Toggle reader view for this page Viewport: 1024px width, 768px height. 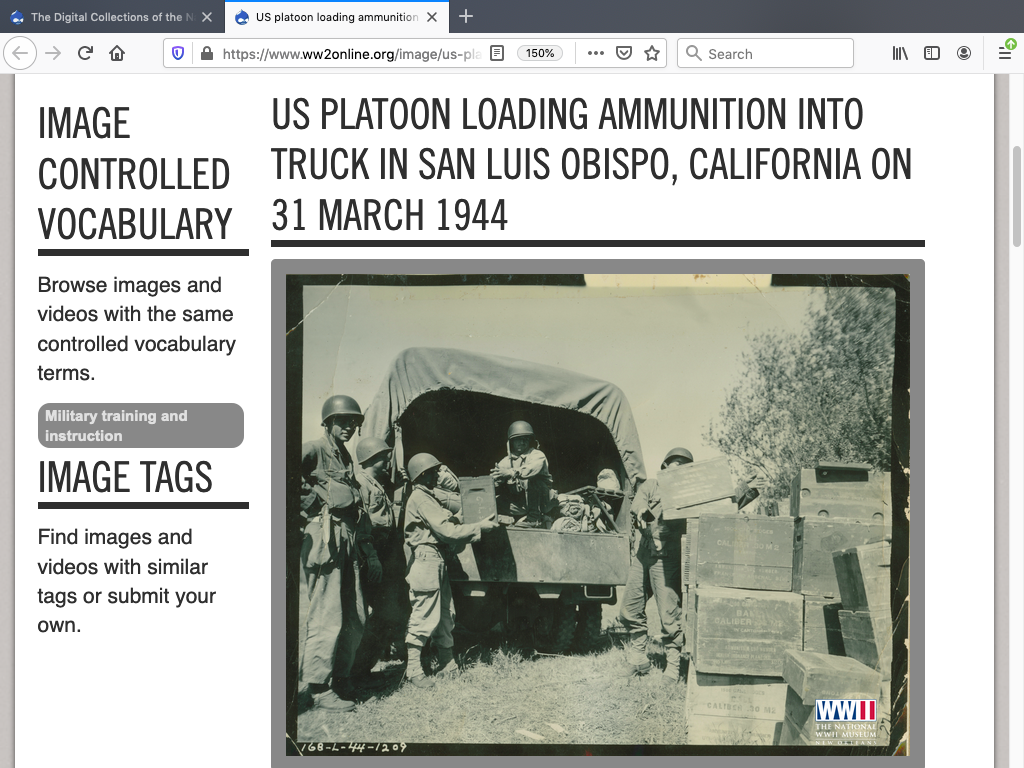click(497, 54)
